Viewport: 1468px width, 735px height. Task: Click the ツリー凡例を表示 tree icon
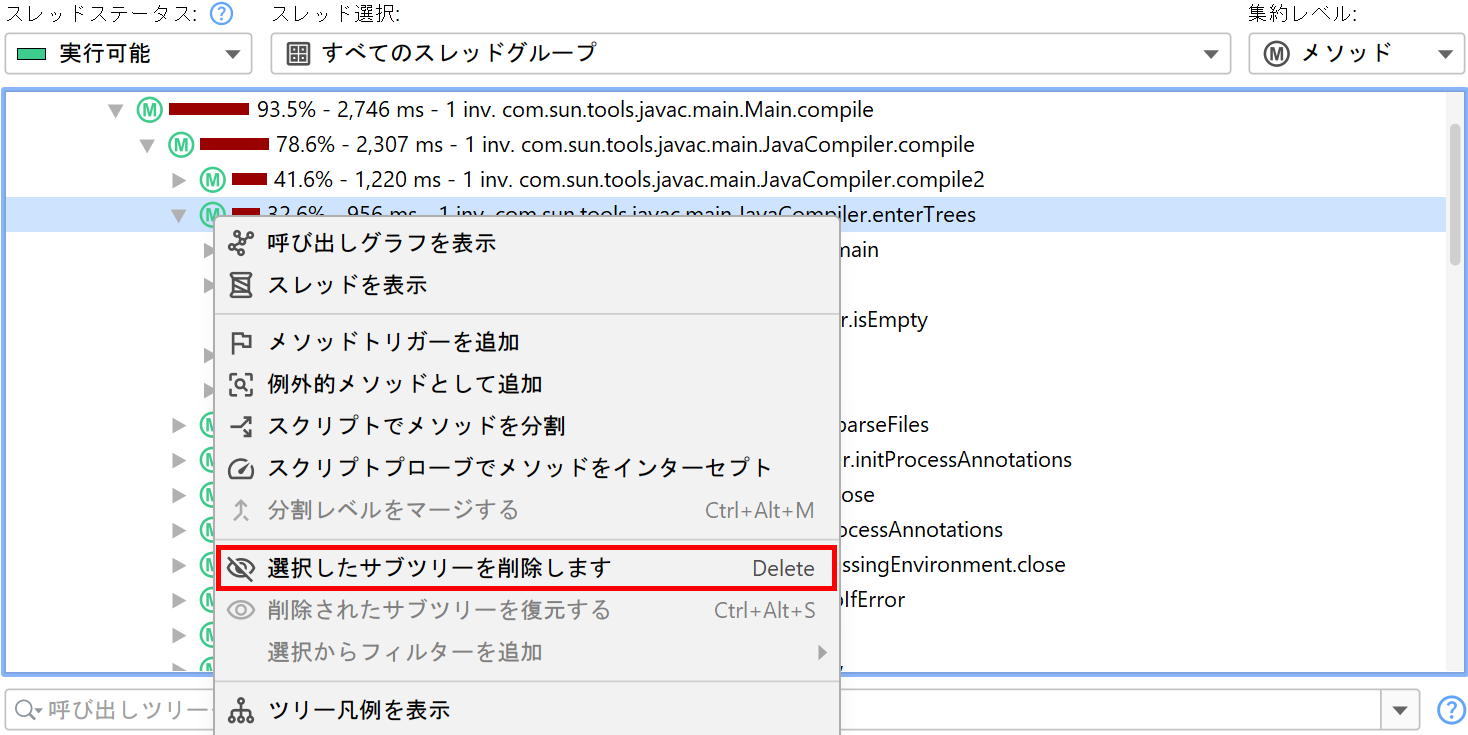(241, 710)
